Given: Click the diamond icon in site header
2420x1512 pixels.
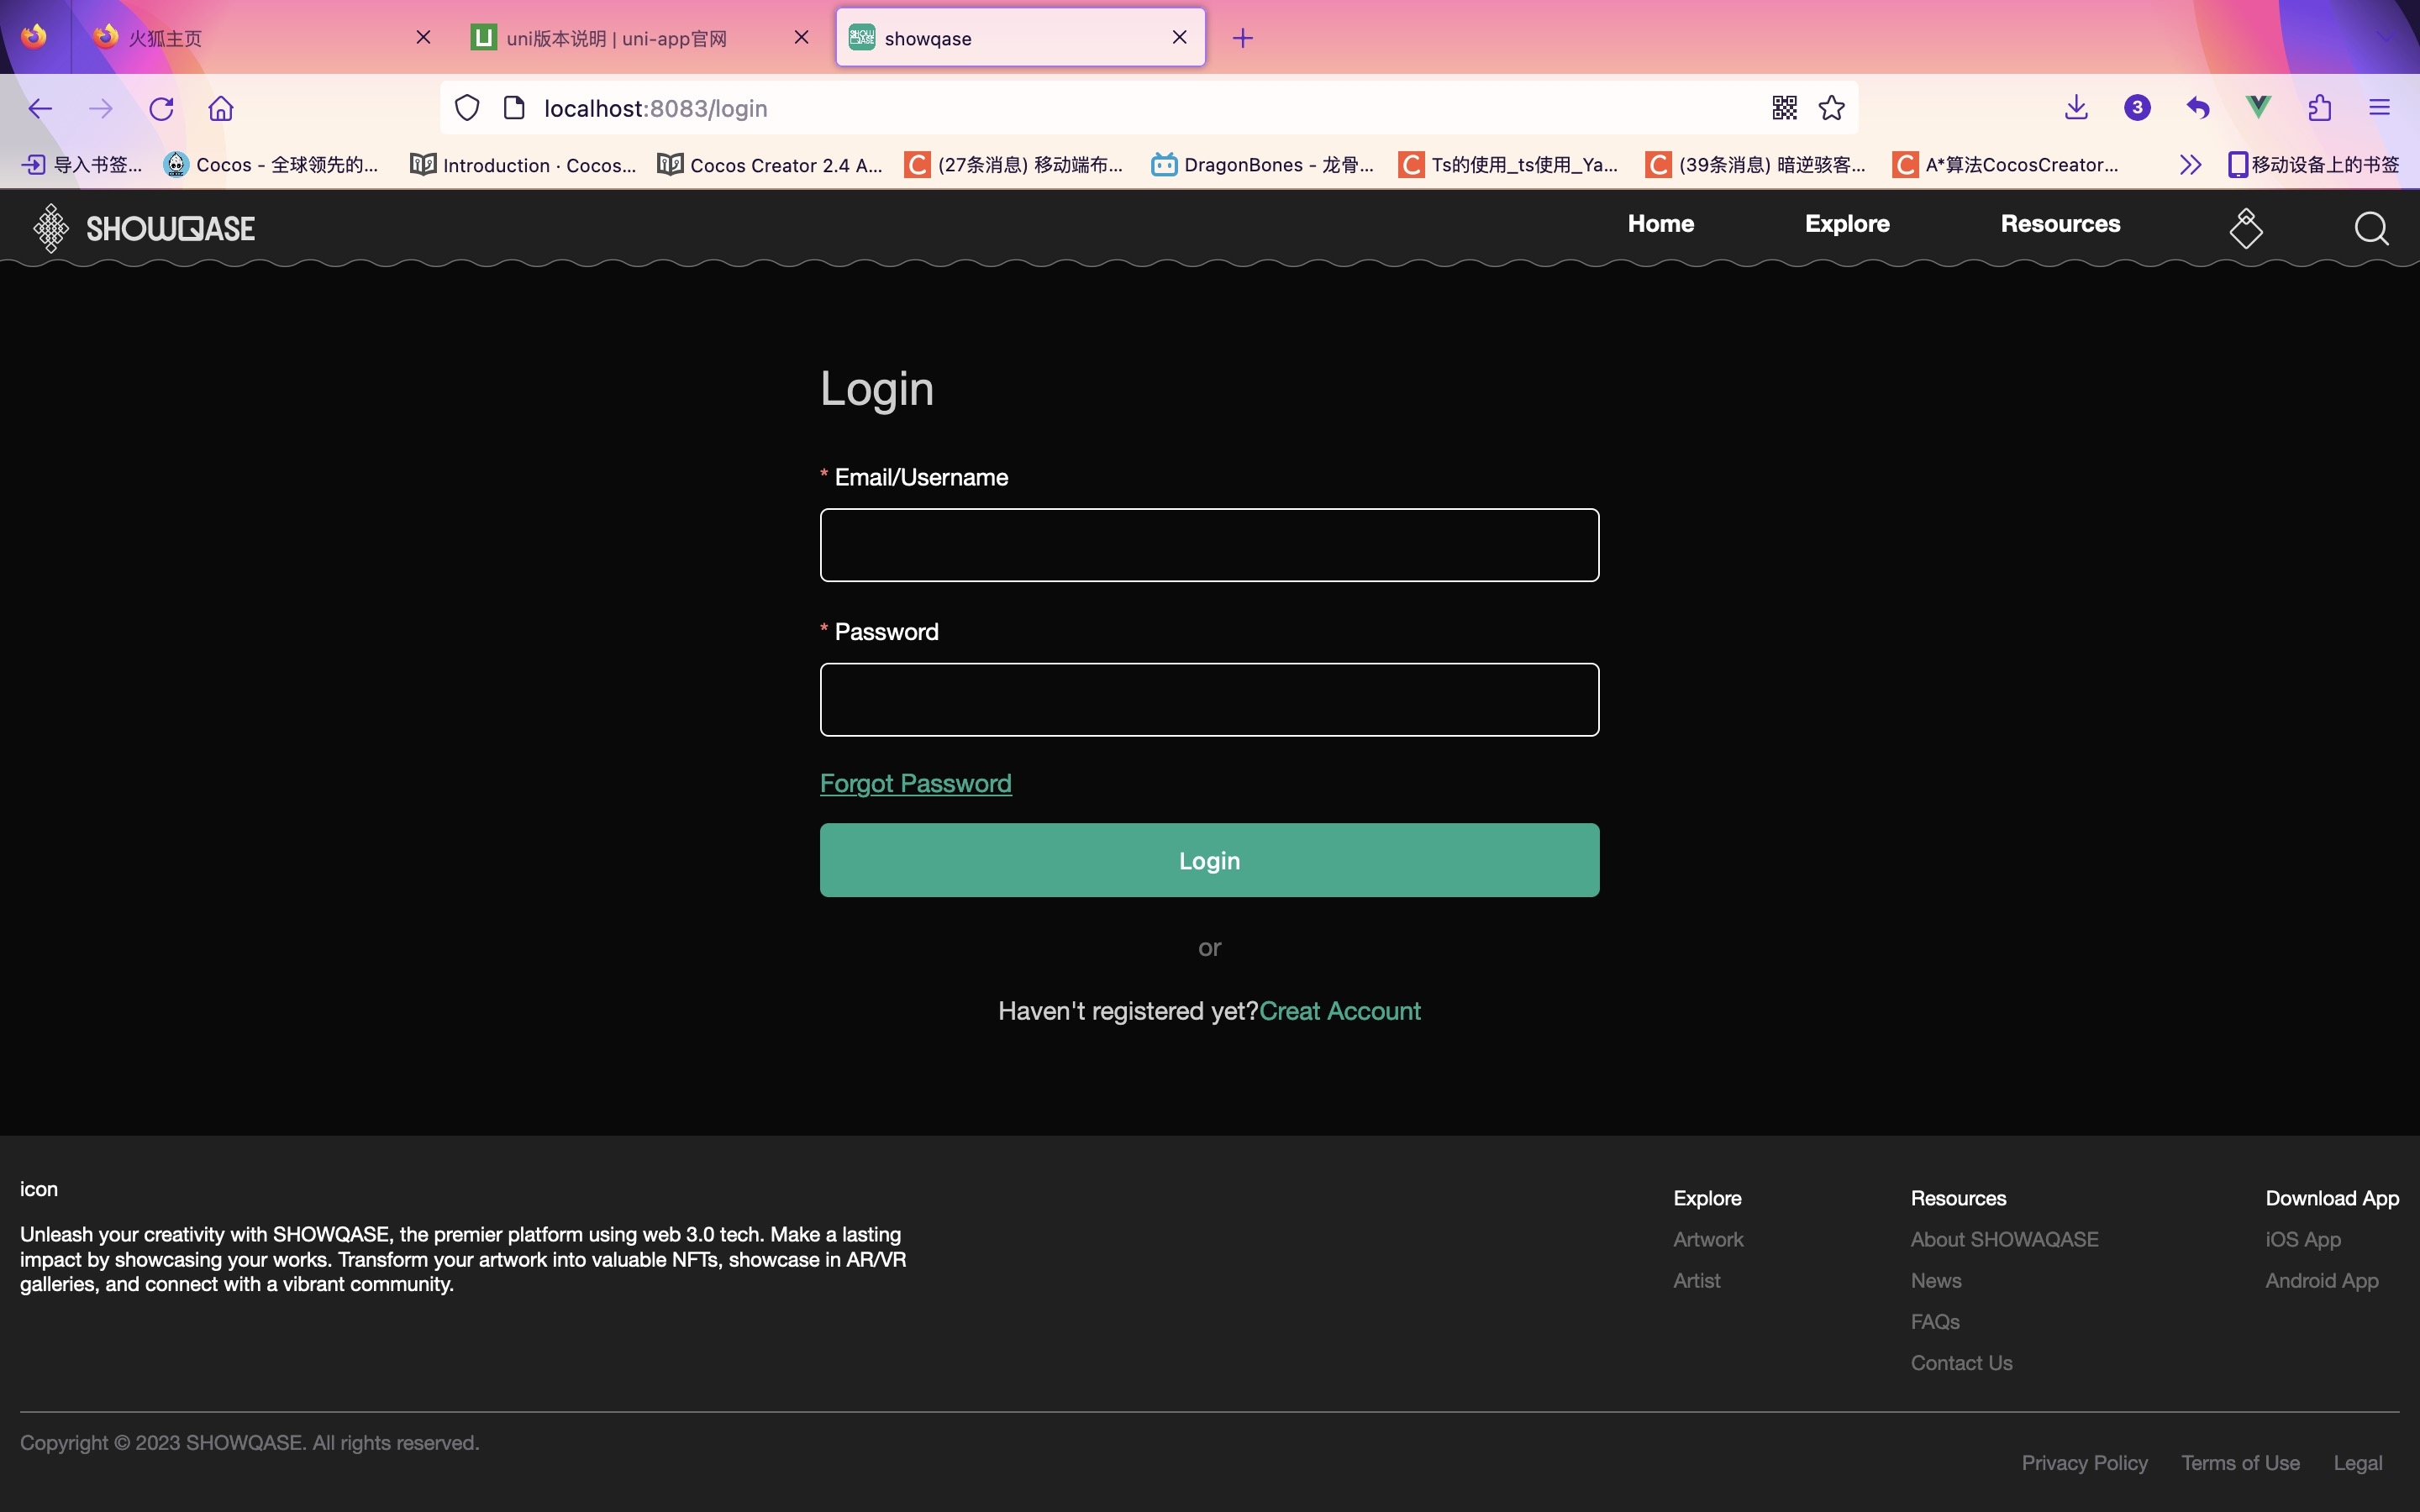Looking at the screenshot, I should [x=2245, y=228].
